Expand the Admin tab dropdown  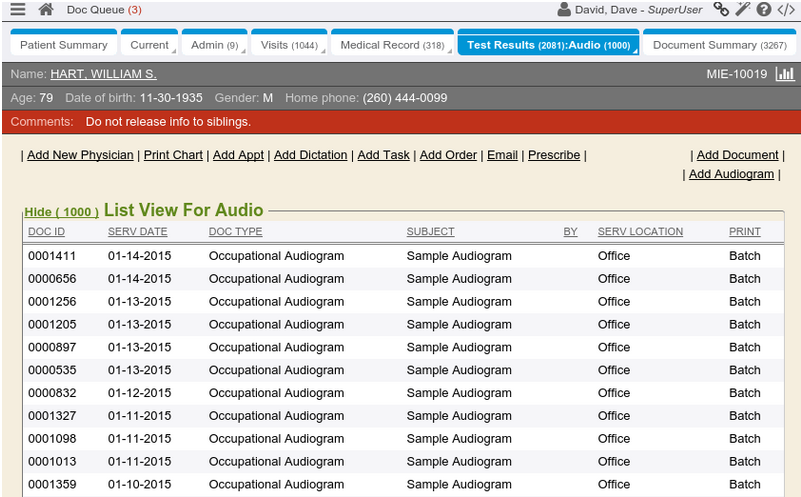[x=245, y=51]
